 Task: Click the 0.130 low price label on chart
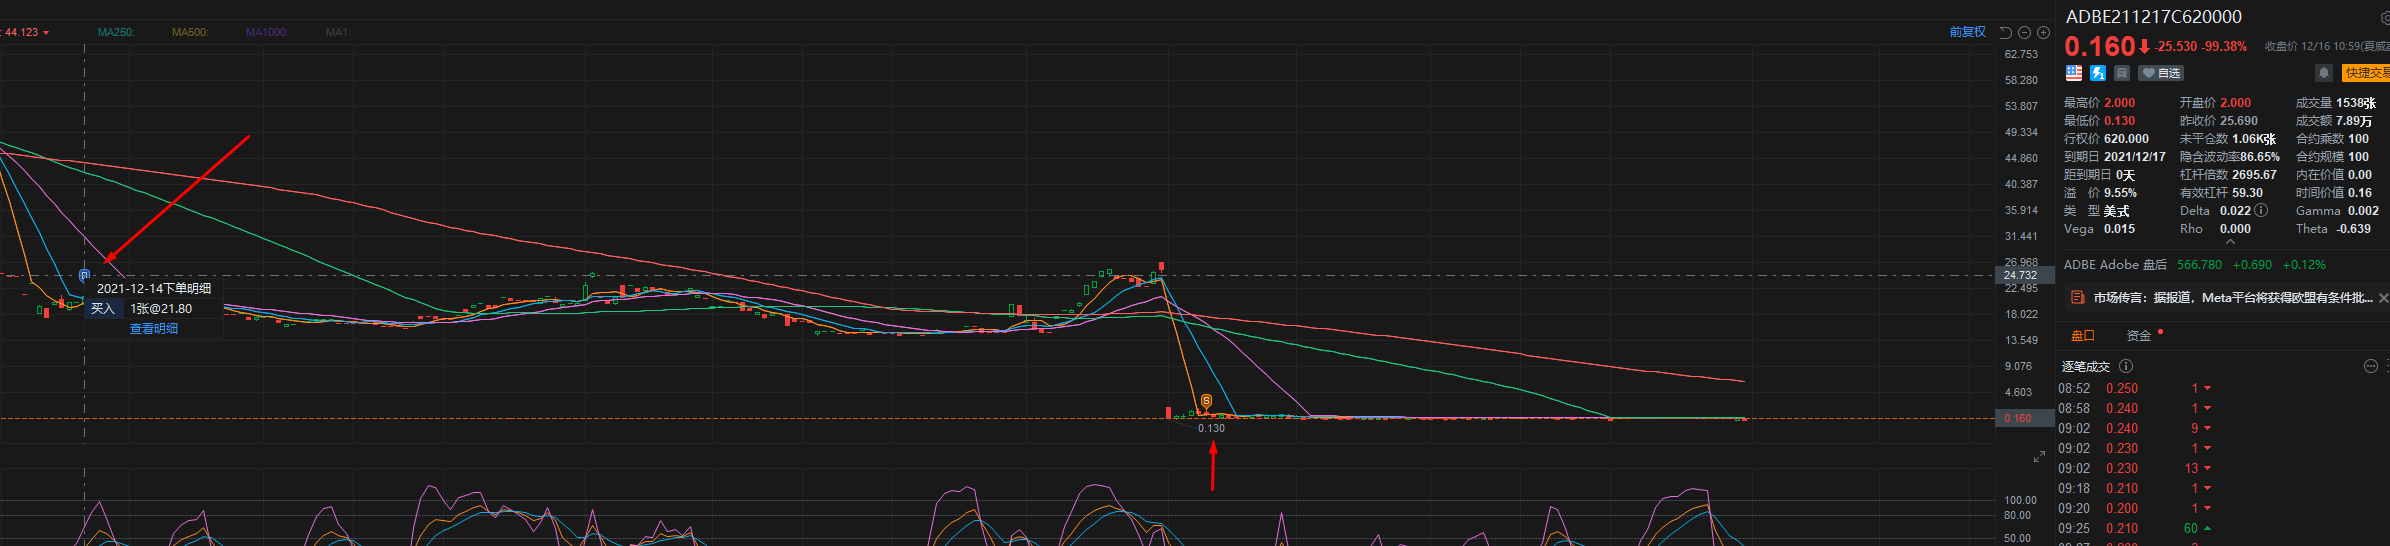click(x=1211, y=428)
